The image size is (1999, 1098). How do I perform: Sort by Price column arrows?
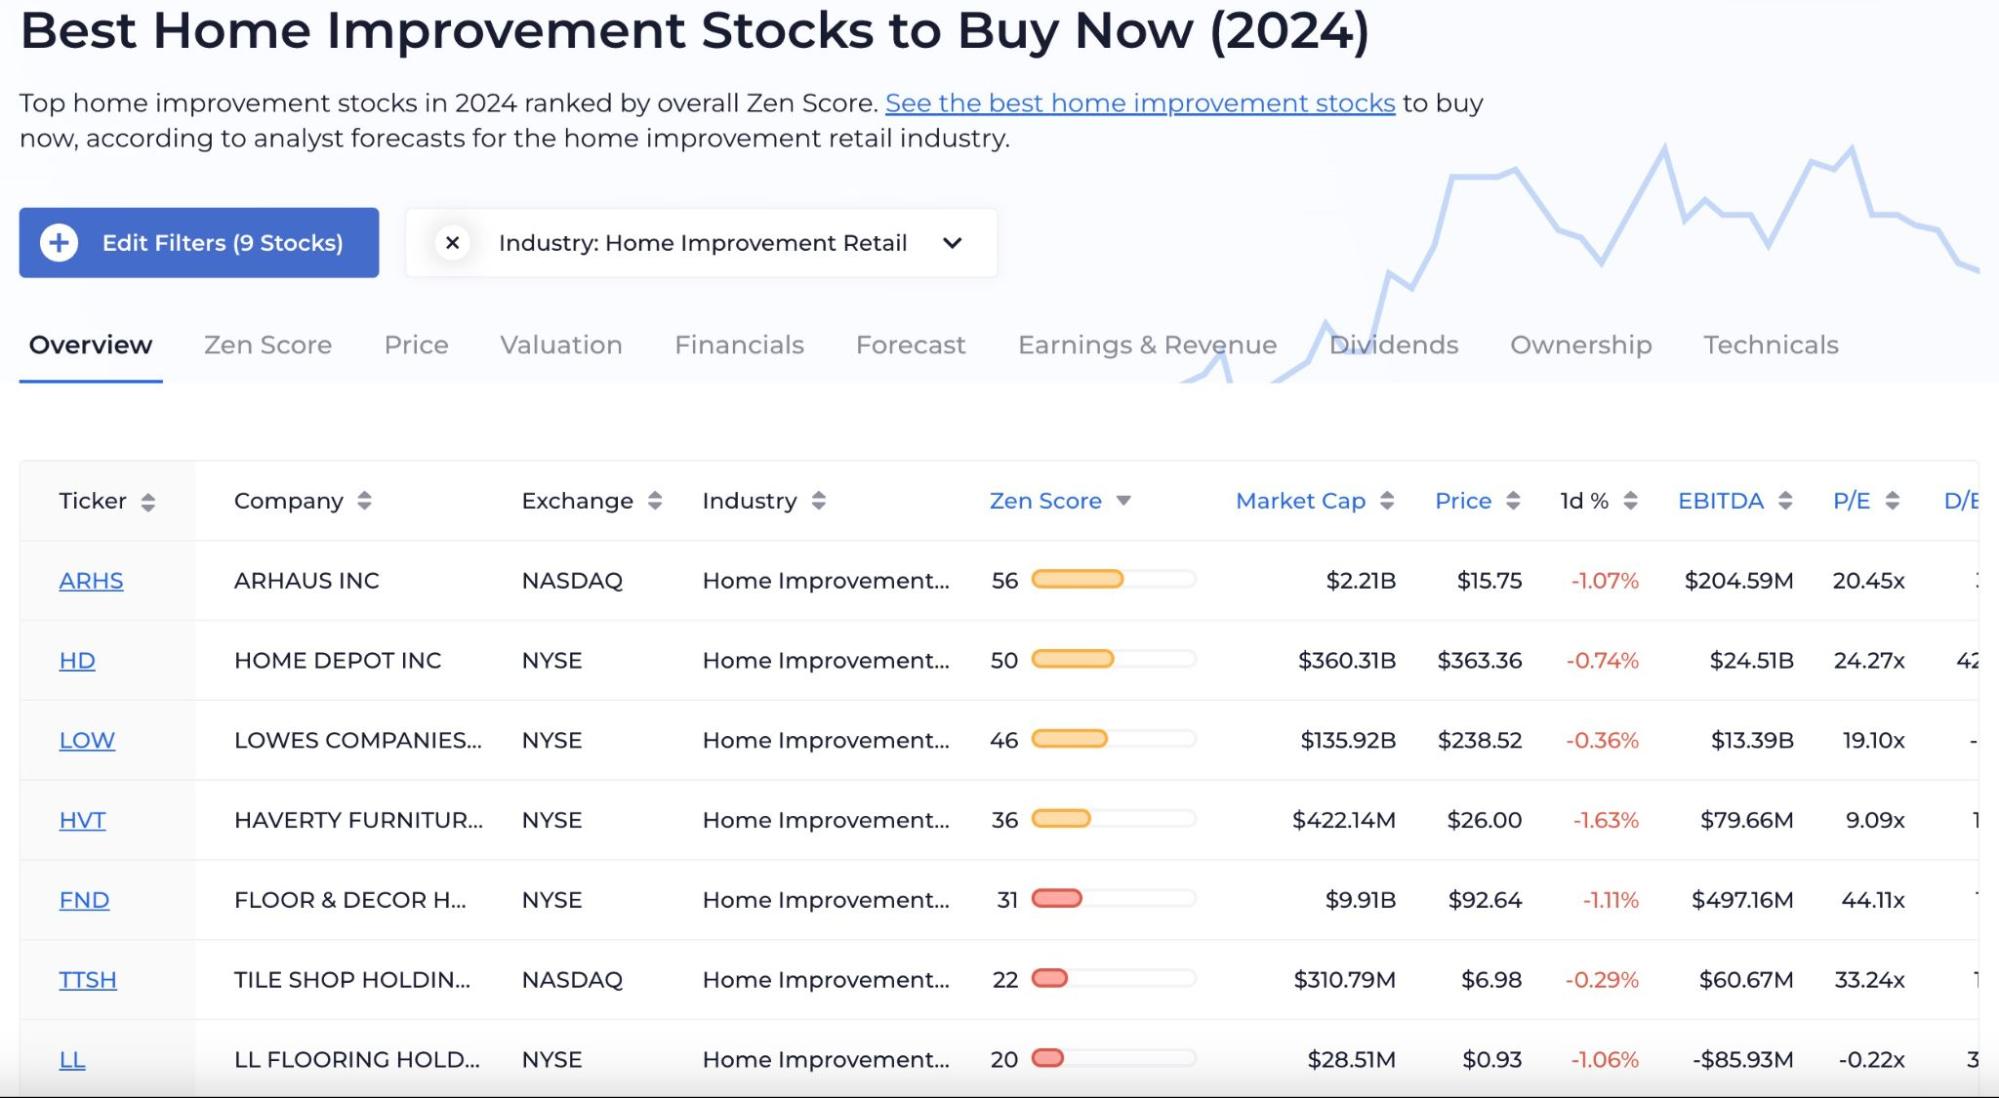tap(1513, 501)
